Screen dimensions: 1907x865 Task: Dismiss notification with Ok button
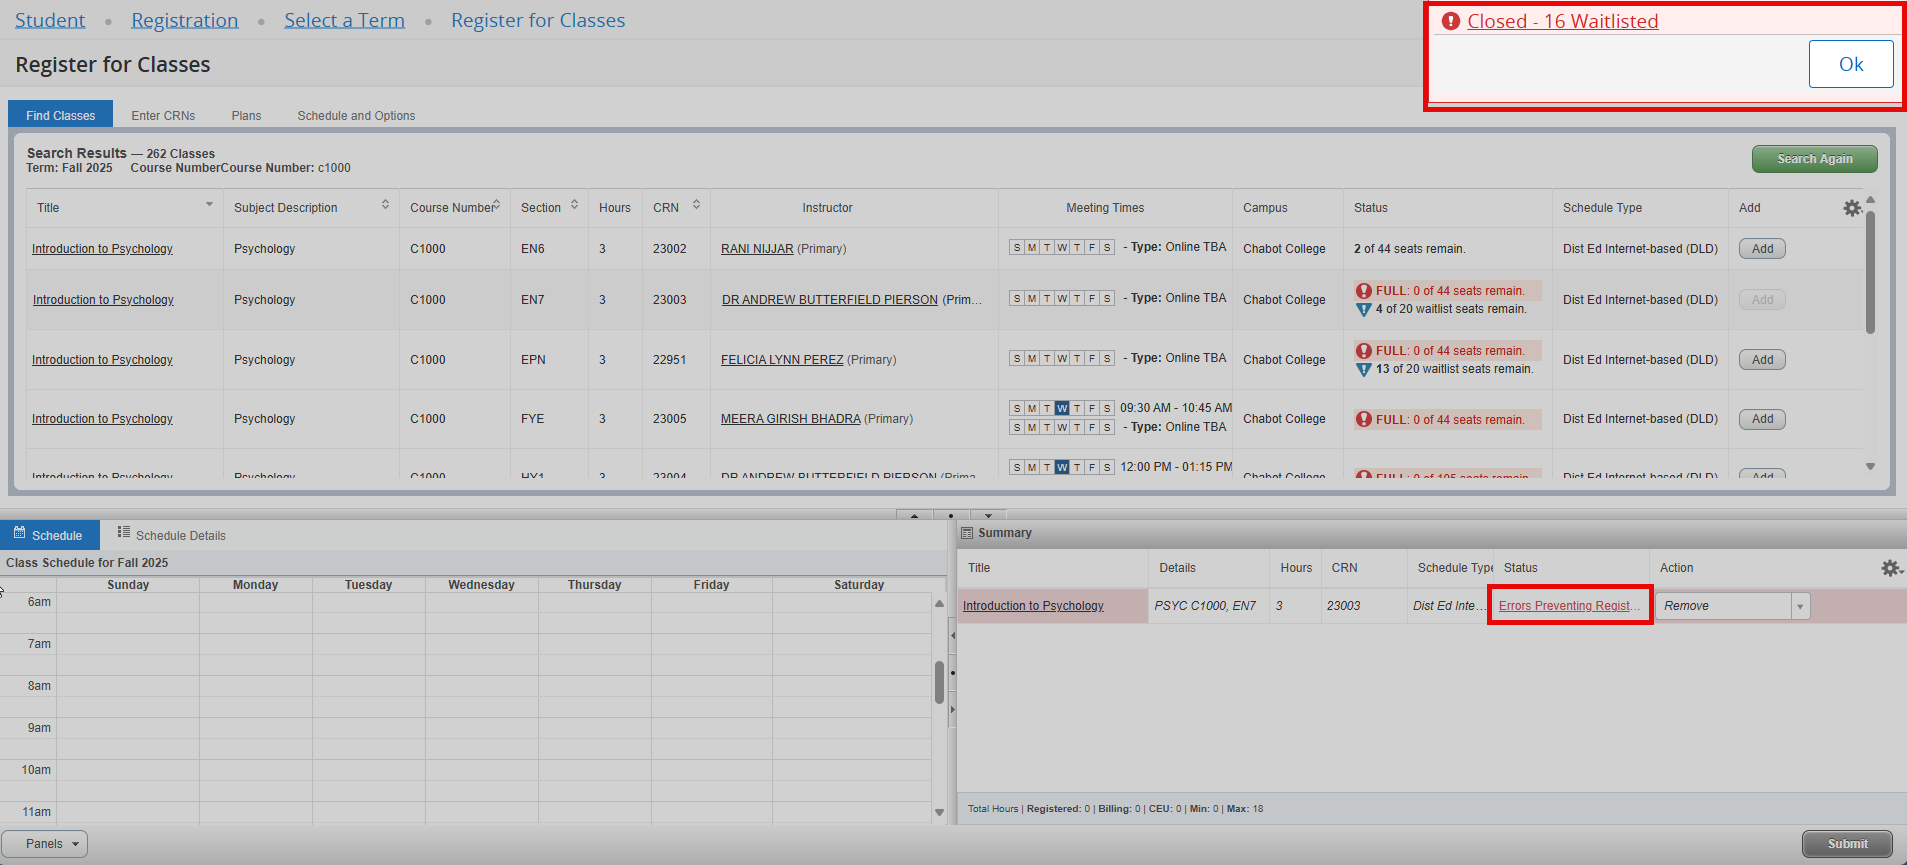point(1850,64)
